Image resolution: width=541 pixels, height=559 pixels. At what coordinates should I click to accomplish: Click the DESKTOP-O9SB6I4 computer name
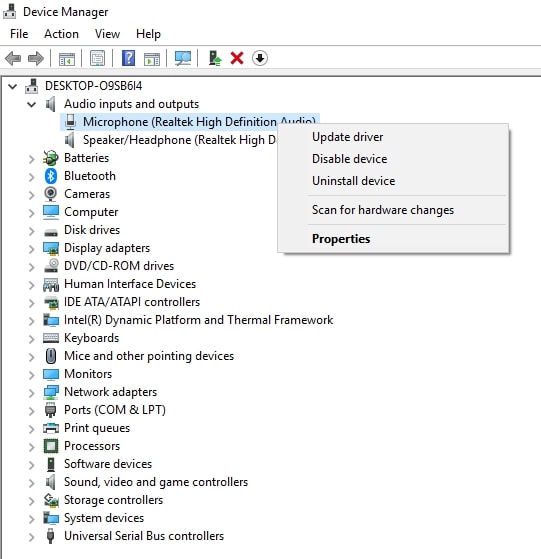click(93, 86)
